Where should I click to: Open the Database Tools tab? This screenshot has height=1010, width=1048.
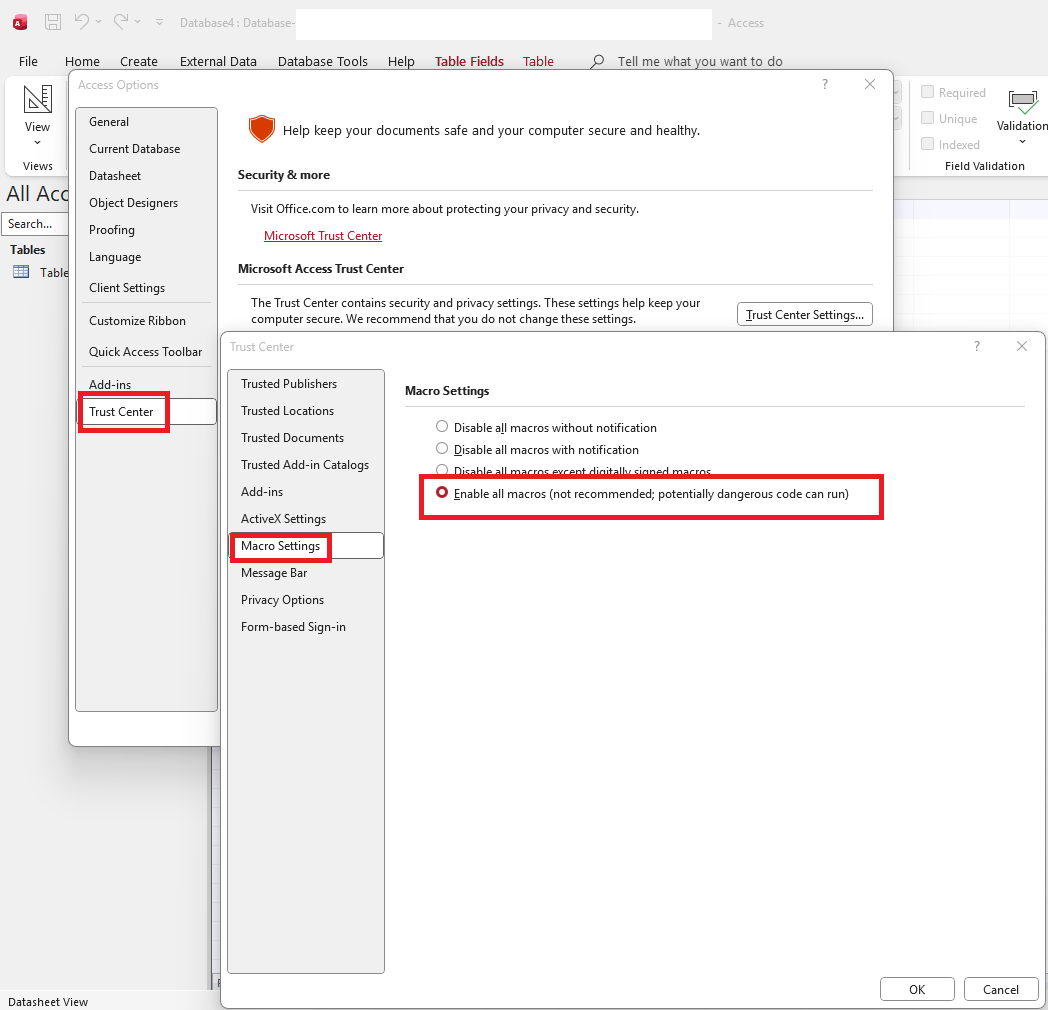pos(322,61)
